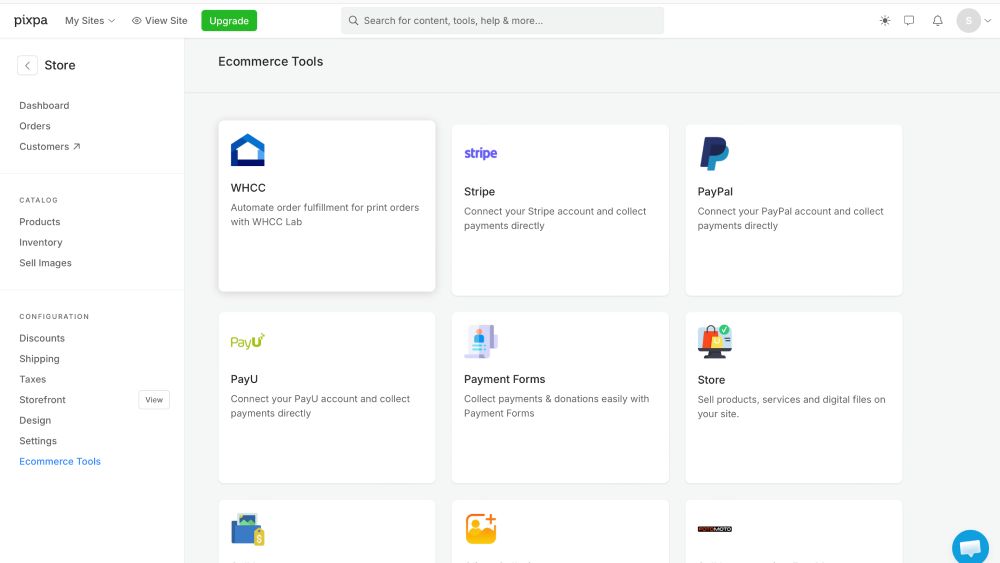
Task: Open Orders in the sidebar
Action: pos(34,126)
